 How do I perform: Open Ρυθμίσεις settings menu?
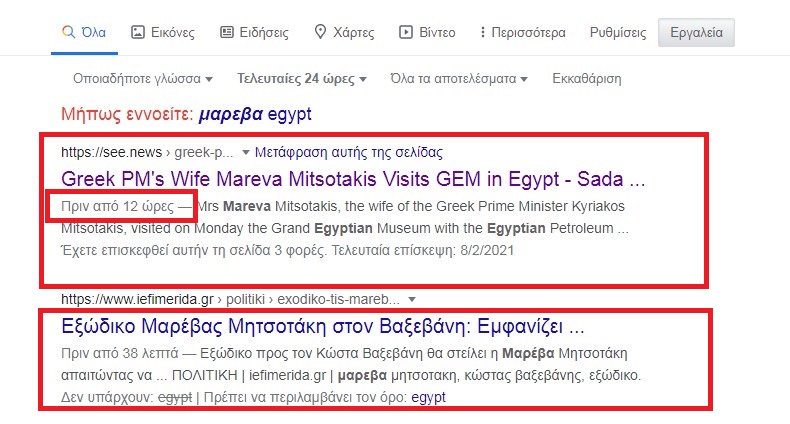(618, 33)
